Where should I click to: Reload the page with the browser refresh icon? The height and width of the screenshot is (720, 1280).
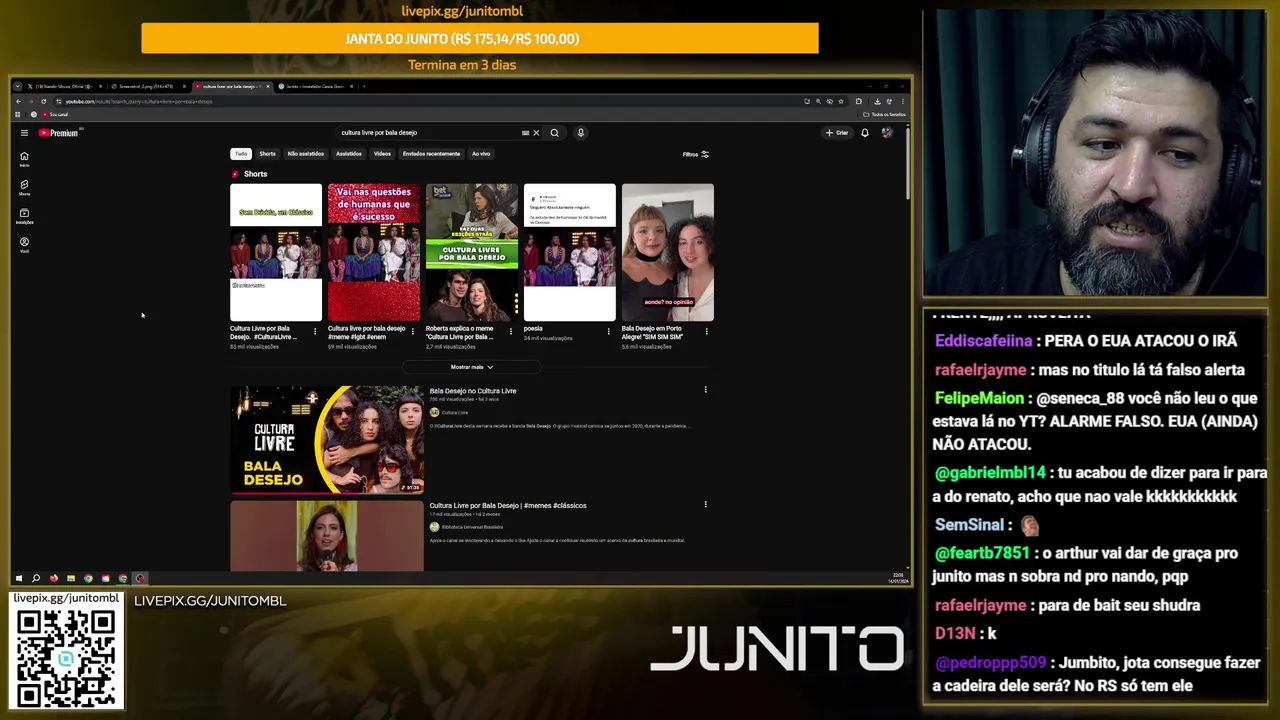coord(43,101)
